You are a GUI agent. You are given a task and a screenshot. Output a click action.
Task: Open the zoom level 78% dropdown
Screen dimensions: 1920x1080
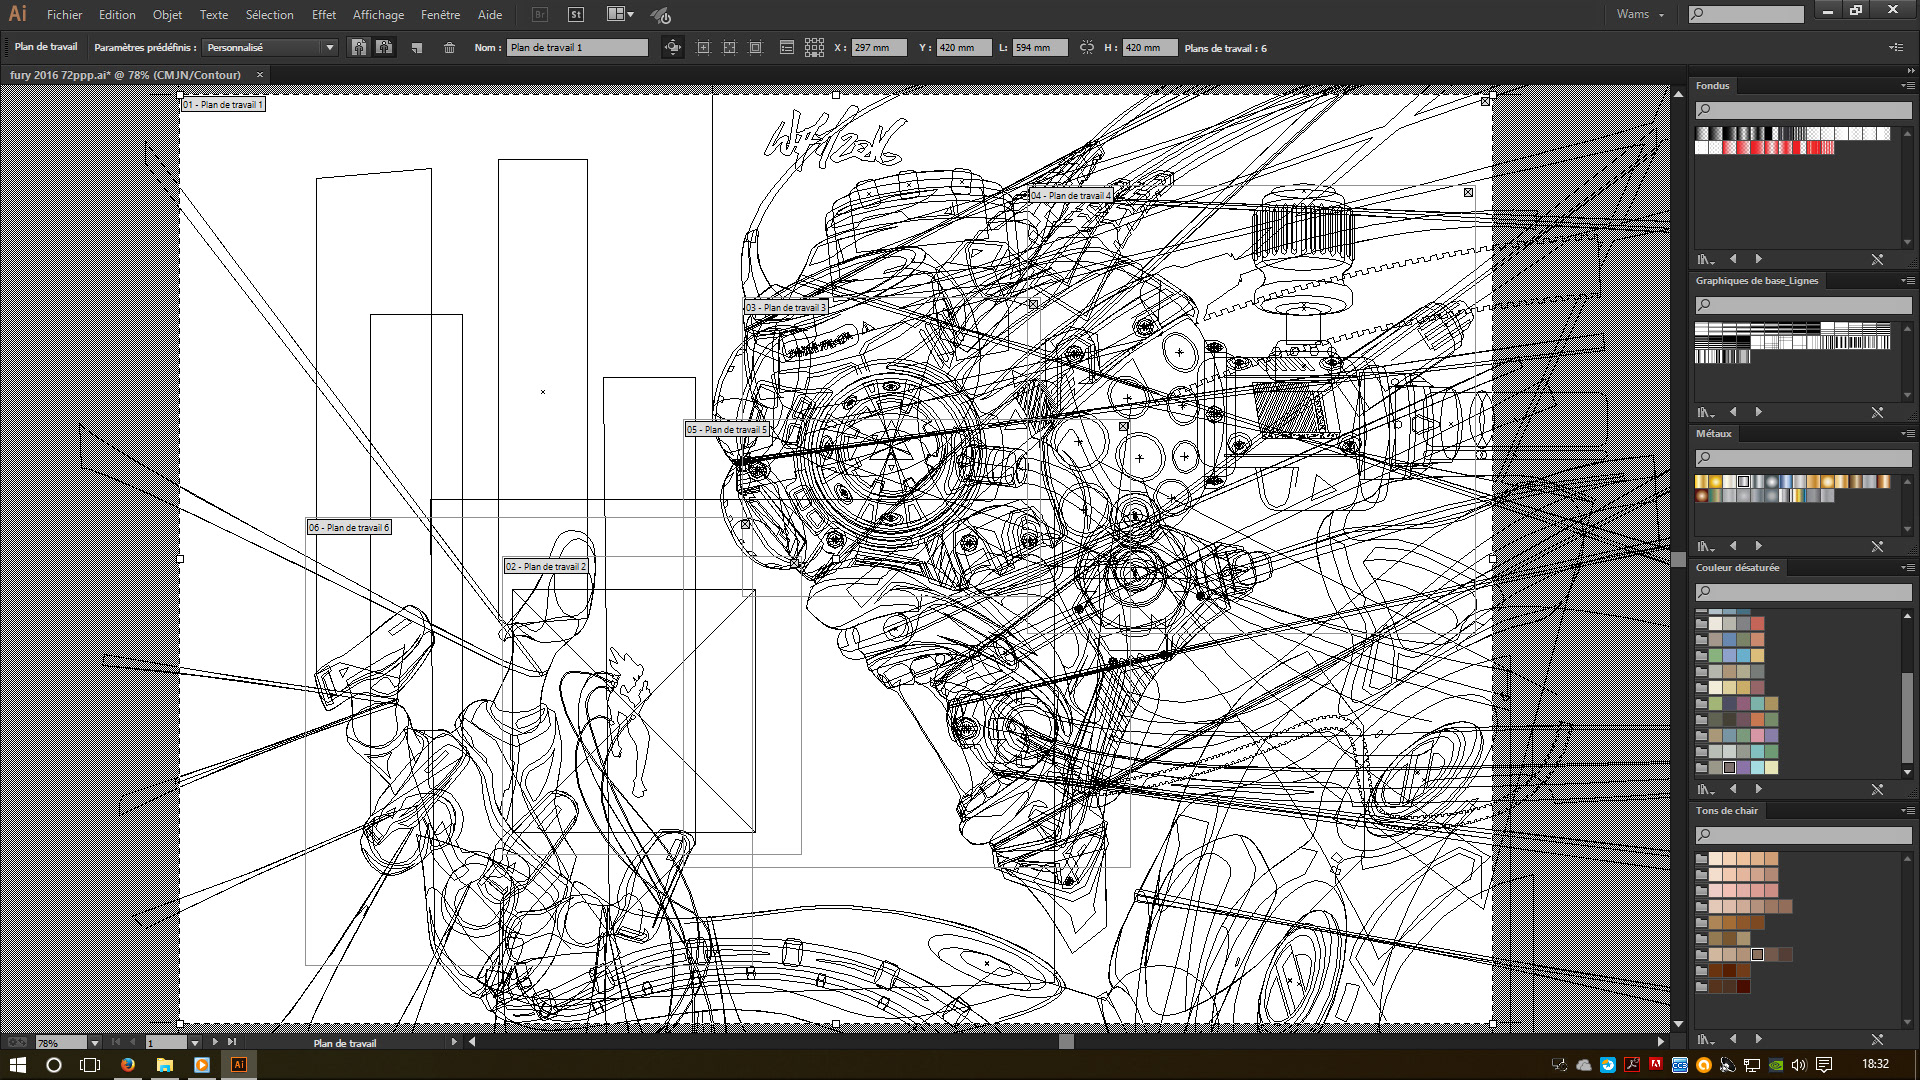coord(95,1043)
